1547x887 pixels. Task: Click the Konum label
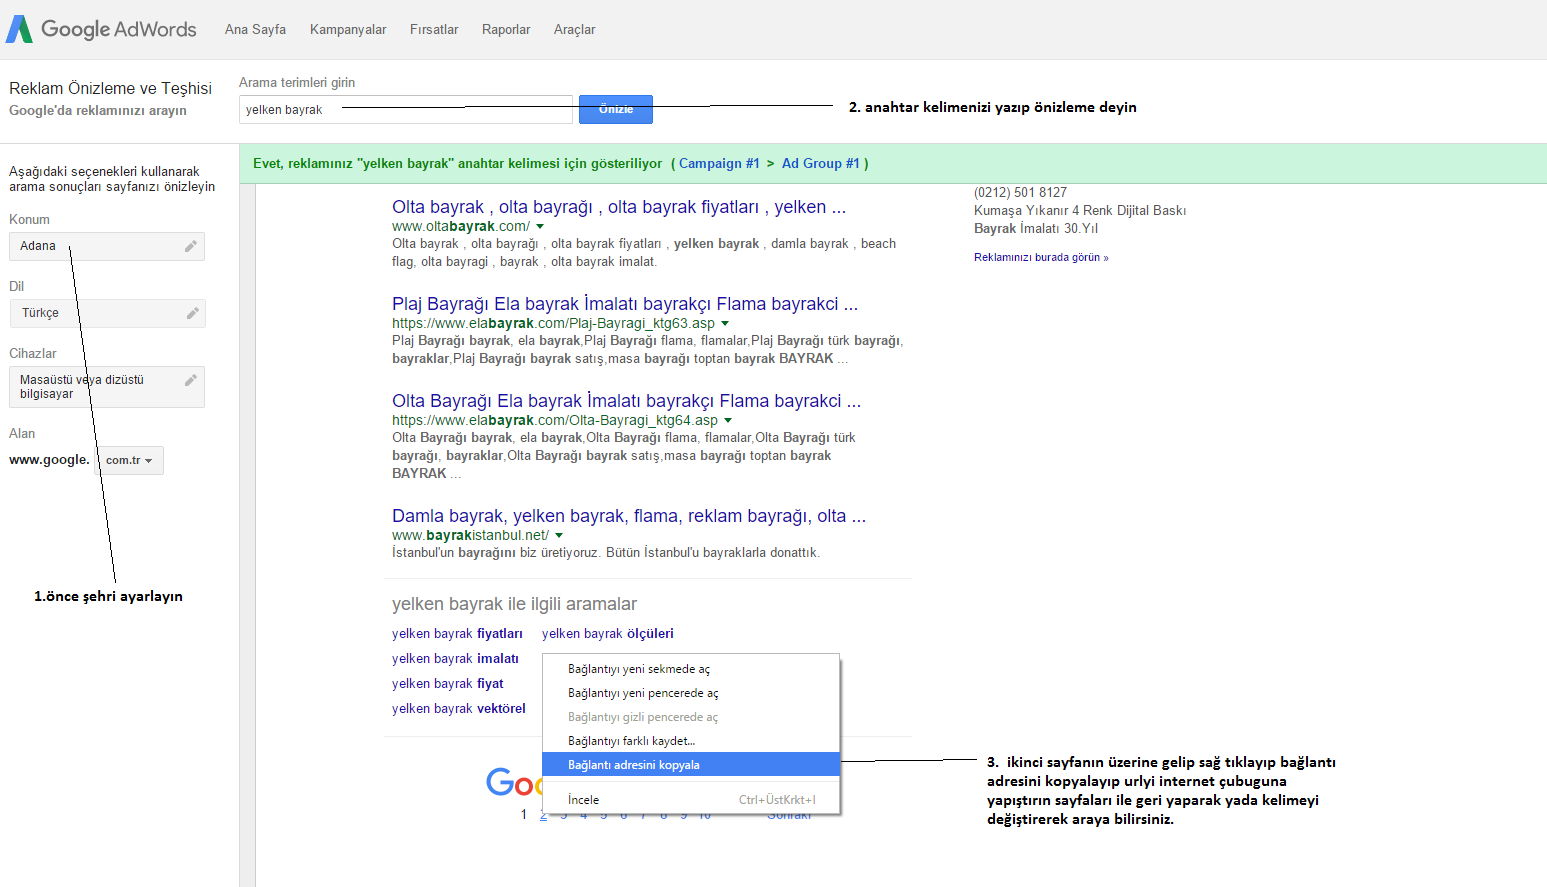29,220
